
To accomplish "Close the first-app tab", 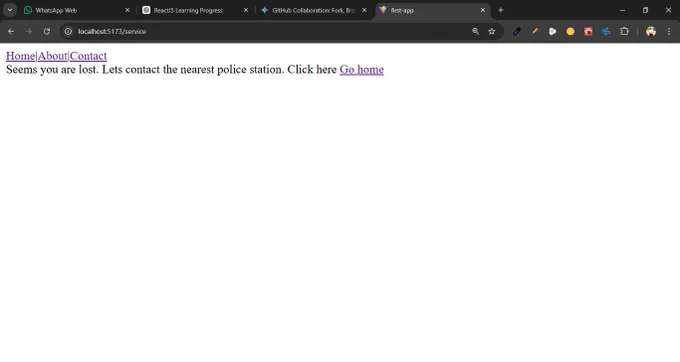I will 483,10.
